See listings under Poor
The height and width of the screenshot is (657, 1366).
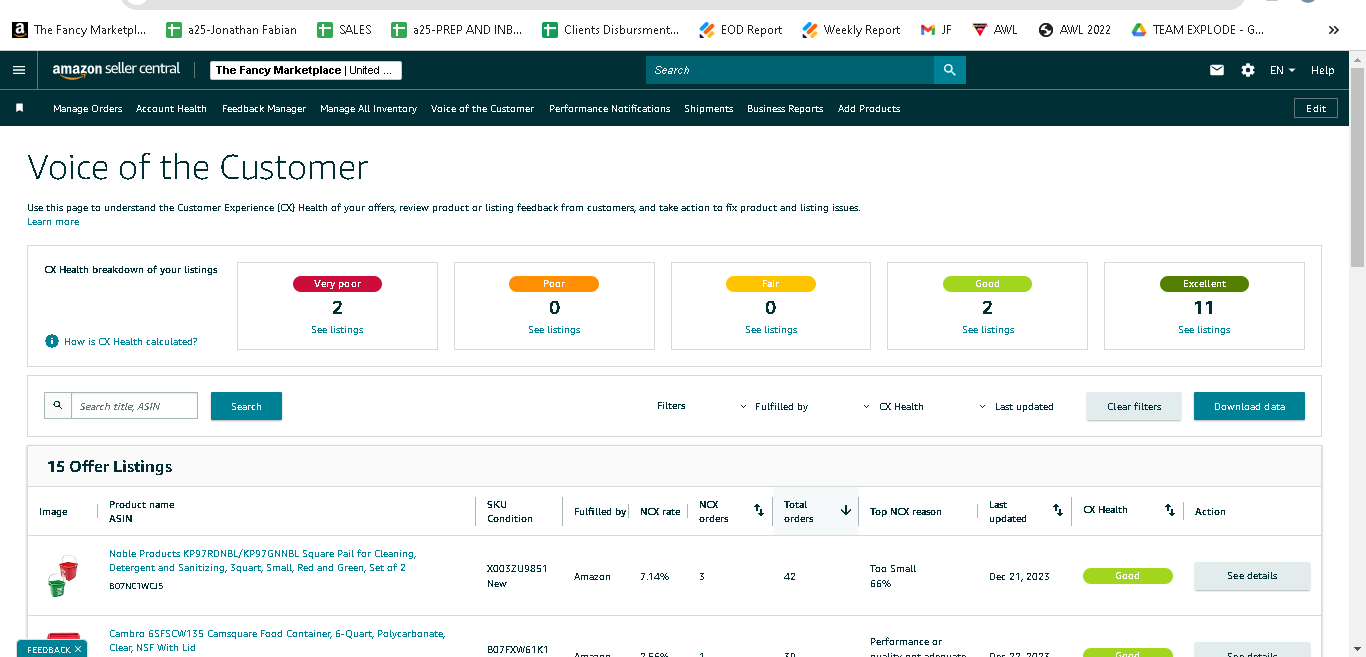554,330
